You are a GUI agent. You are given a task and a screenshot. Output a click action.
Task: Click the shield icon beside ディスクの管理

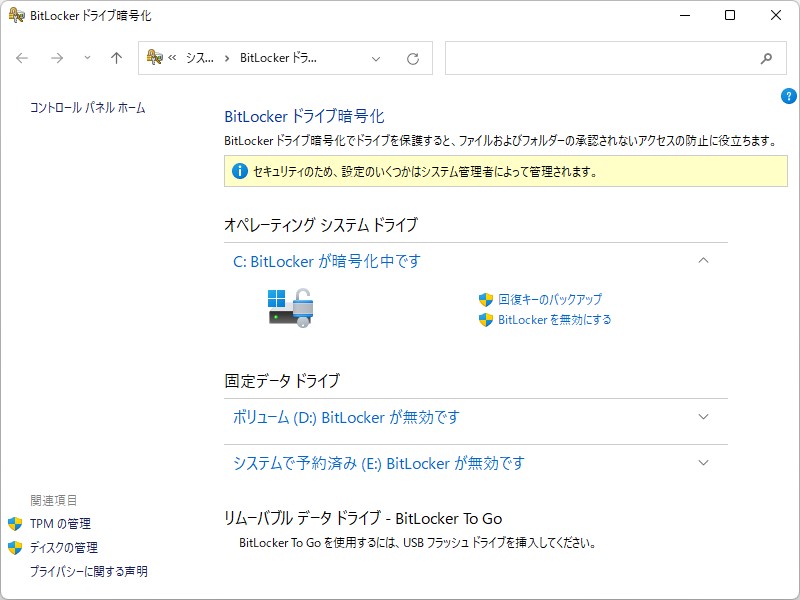point(14,547)
